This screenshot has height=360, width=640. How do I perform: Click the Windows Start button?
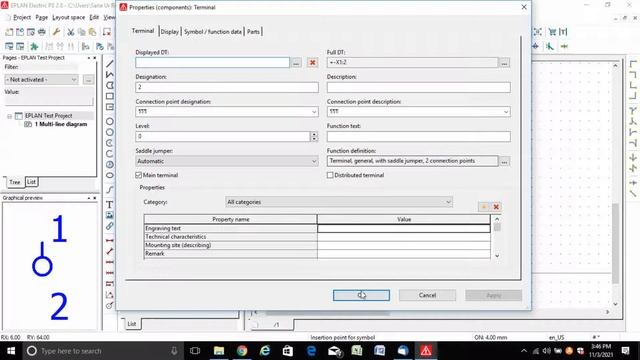pos(11,351)
